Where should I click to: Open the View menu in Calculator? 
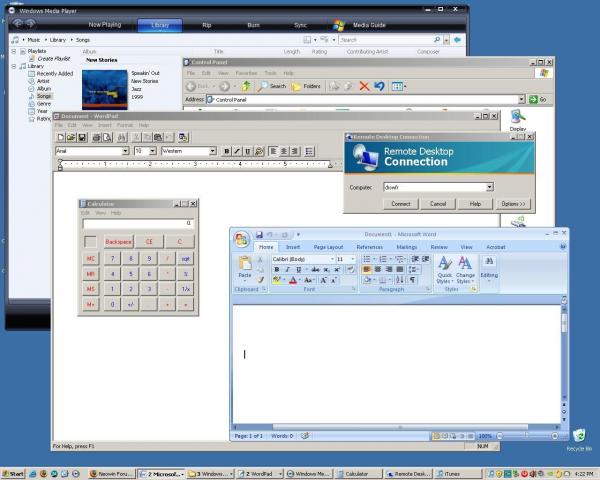pos(100,213)
